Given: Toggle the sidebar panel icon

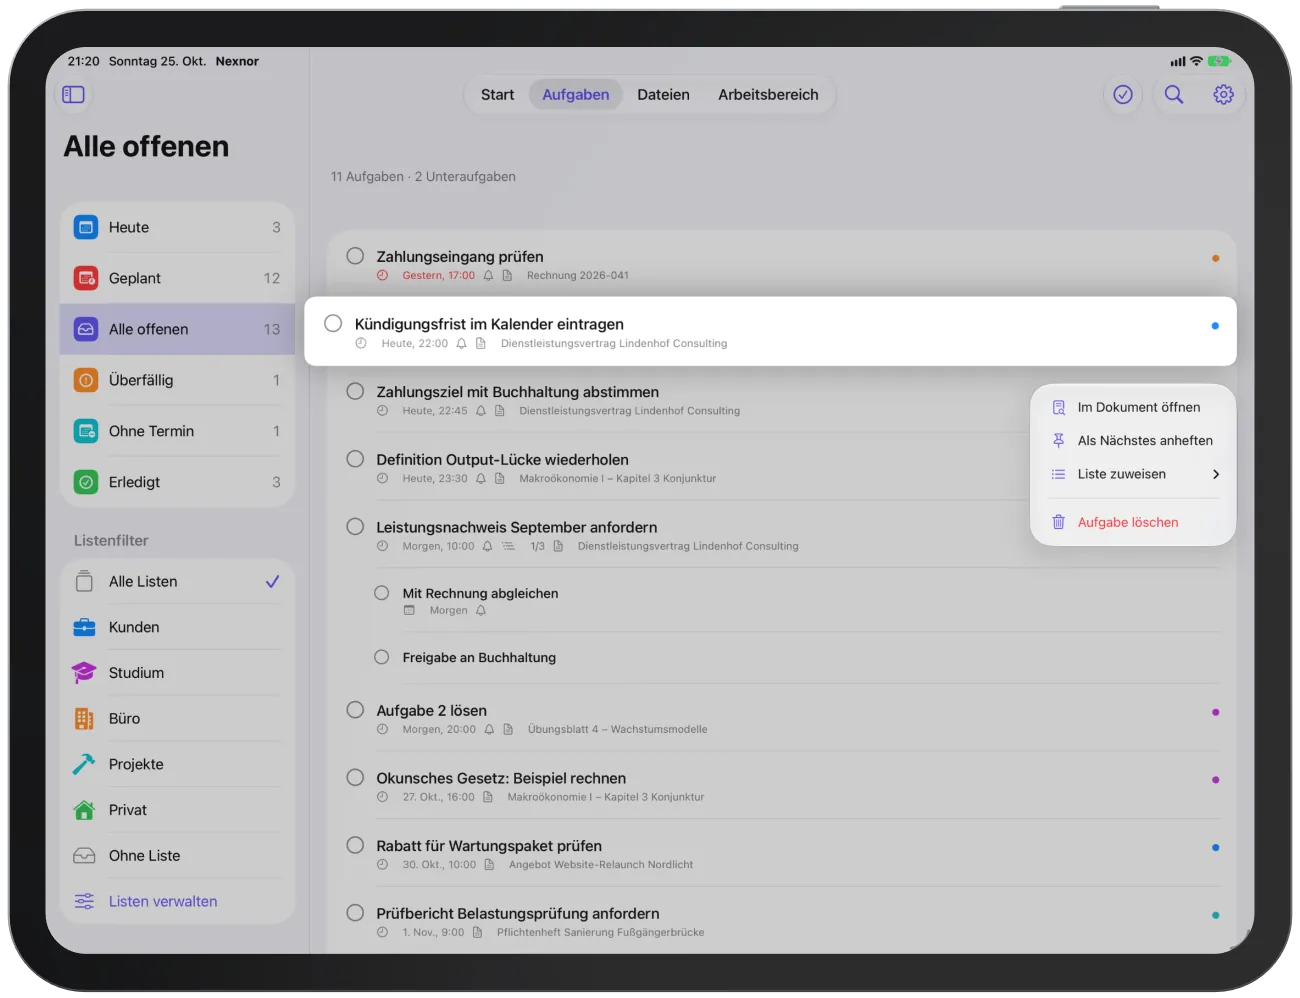Looking at the screenshot, I should coord(73,94).
